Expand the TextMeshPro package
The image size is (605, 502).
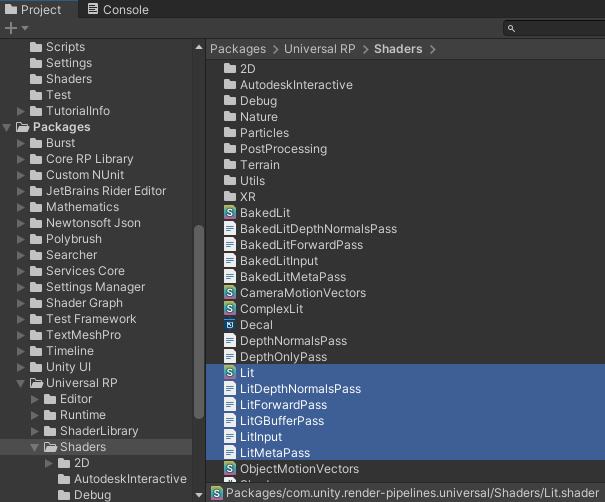tap(21, 335)
